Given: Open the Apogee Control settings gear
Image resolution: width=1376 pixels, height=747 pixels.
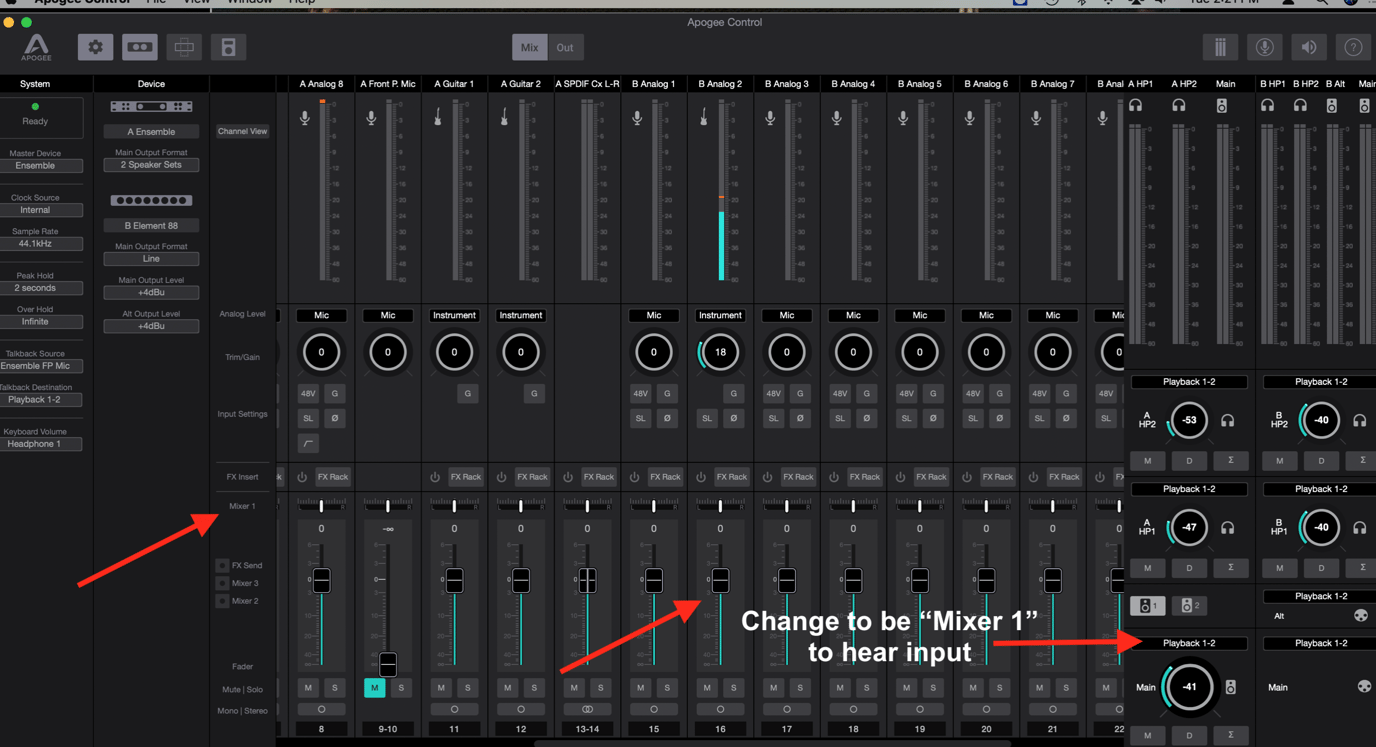Looking at the screenshot, I should coord(95,46).
